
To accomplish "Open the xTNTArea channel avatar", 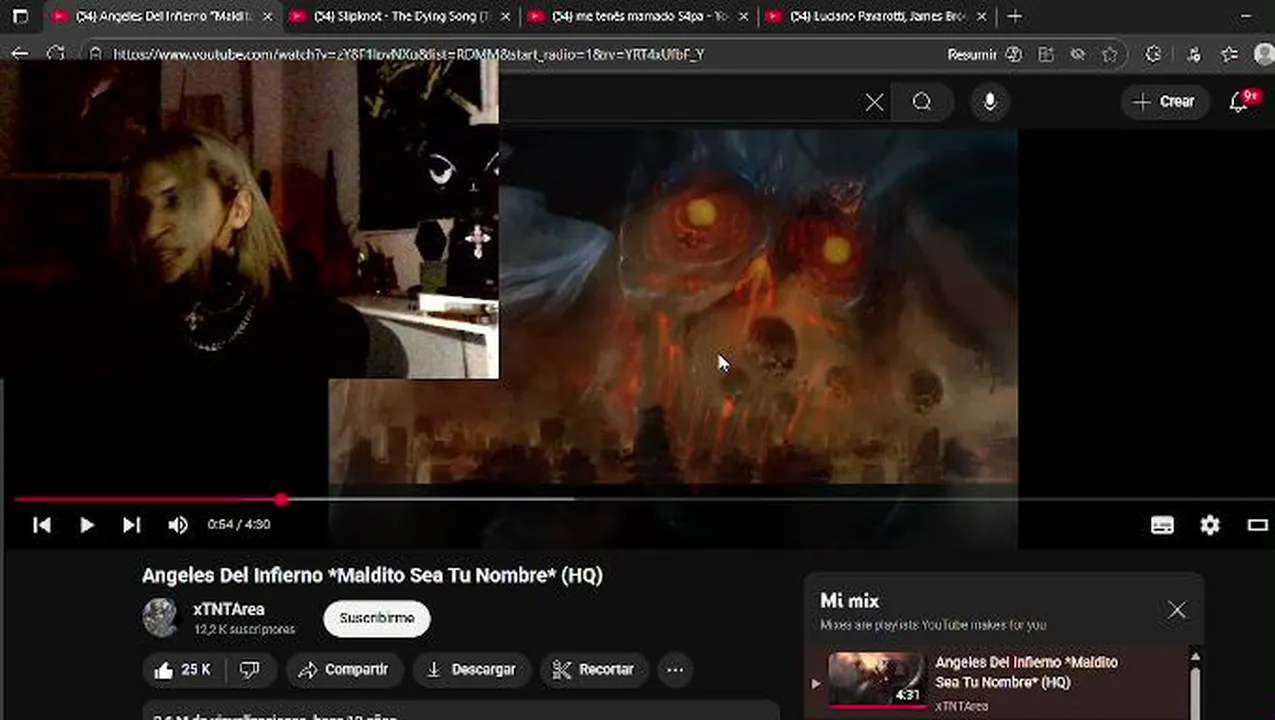I will coord(160,618).
